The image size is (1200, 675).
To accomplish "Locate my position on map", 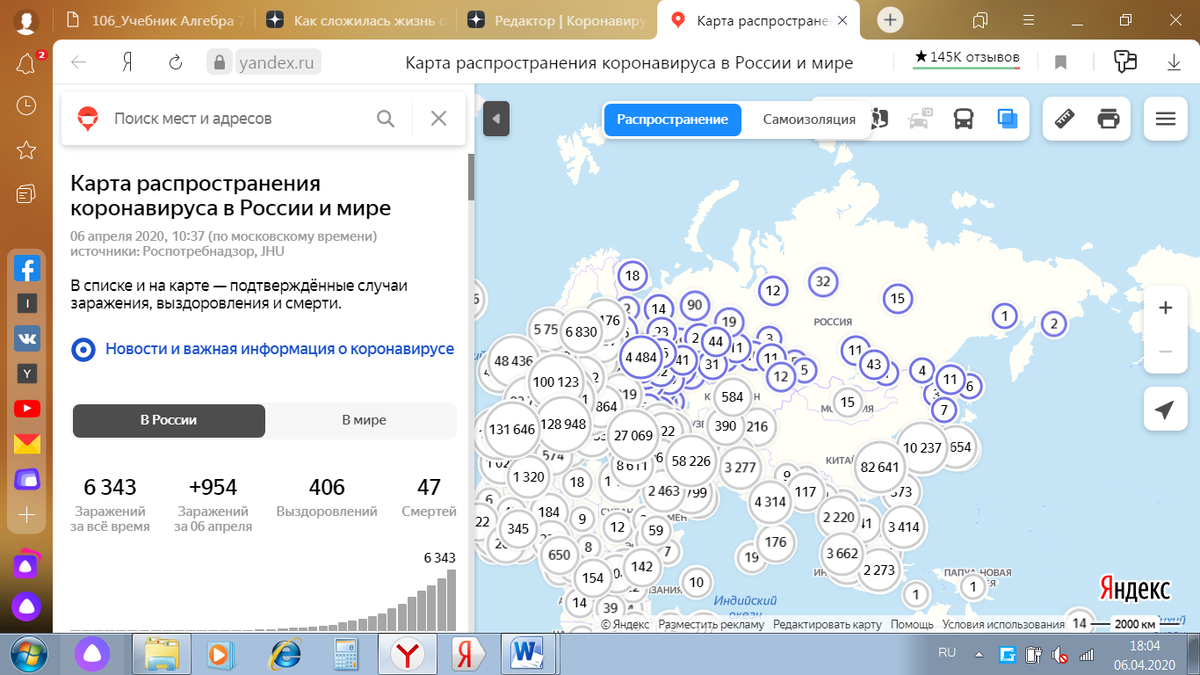I will [x=1165, y=410].
